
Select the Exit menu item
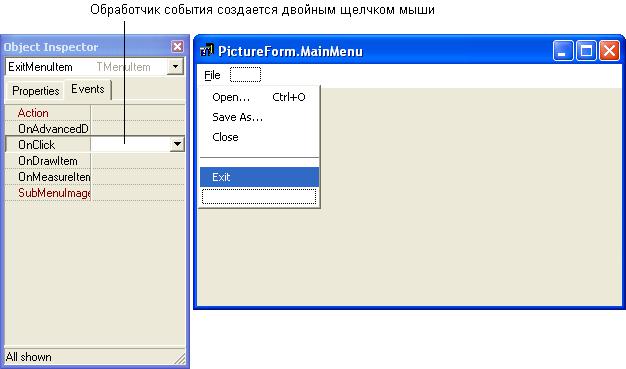(259, 177)
